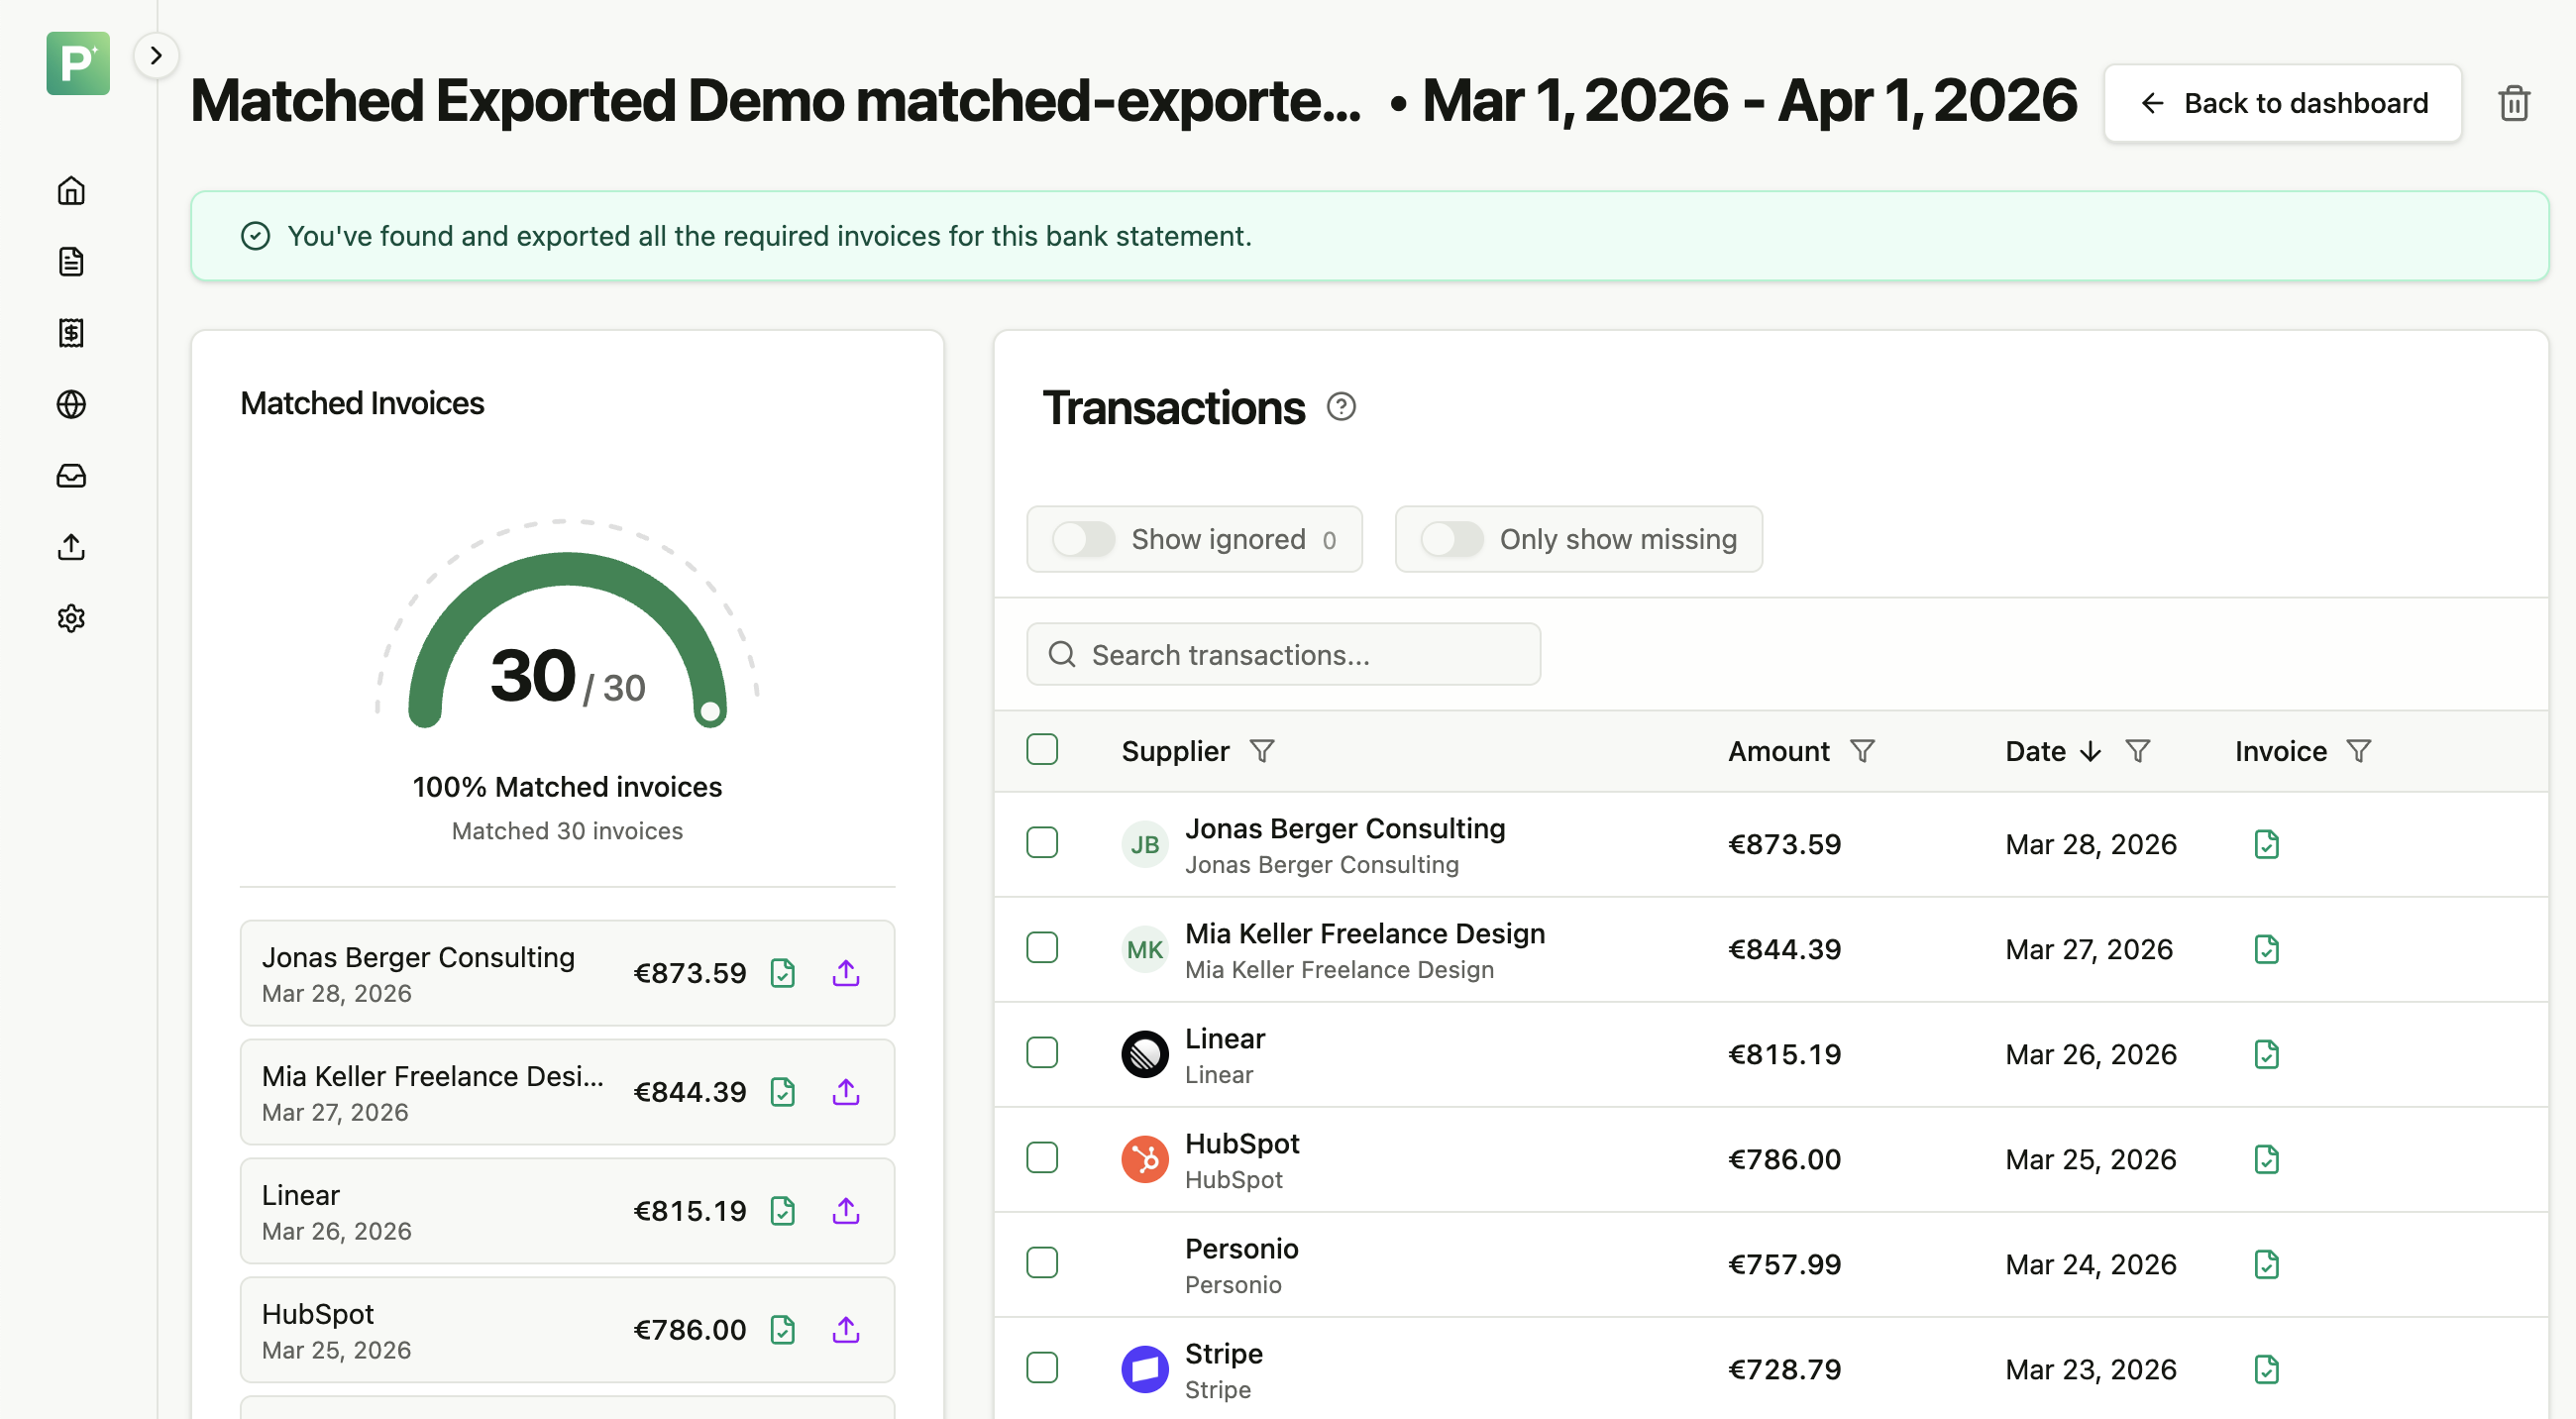Image resolution: width=2576 pixels, height=1419 pixels.
Task: Open invoice for Personio transaction row
Action: pyautogui.click(x=2267, y=1265)
